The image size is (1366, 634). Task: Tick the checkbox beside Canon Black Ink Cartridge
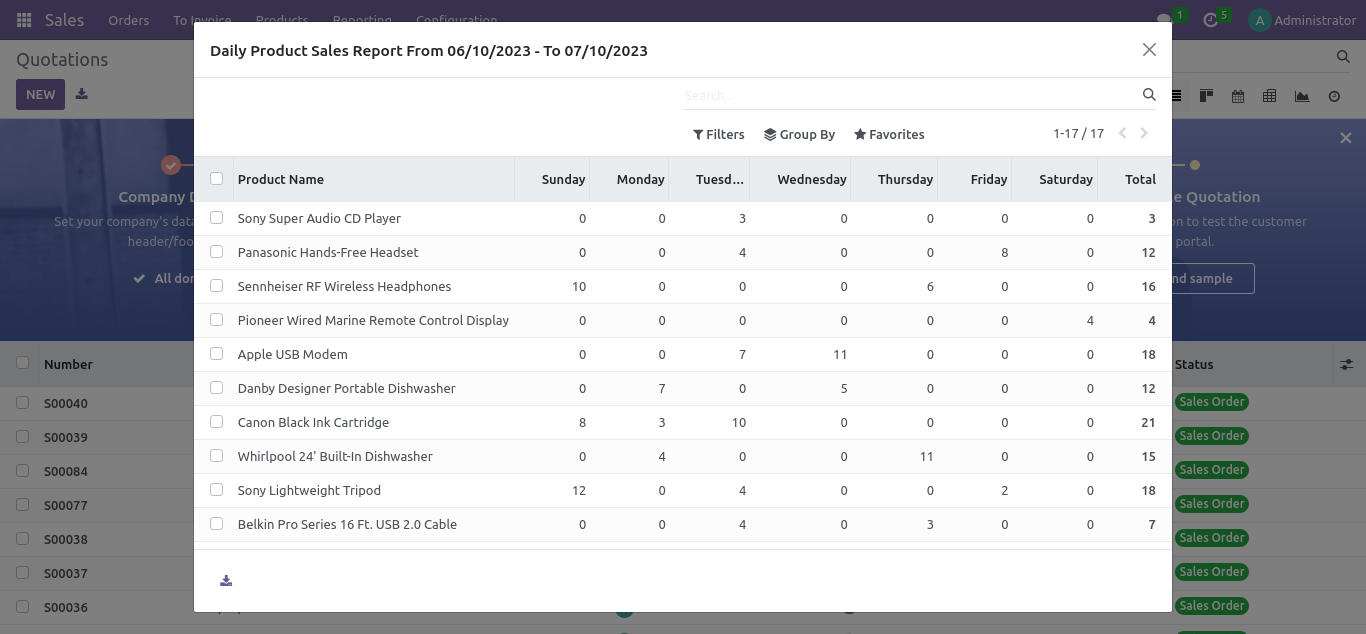click(x=216, y=422)
